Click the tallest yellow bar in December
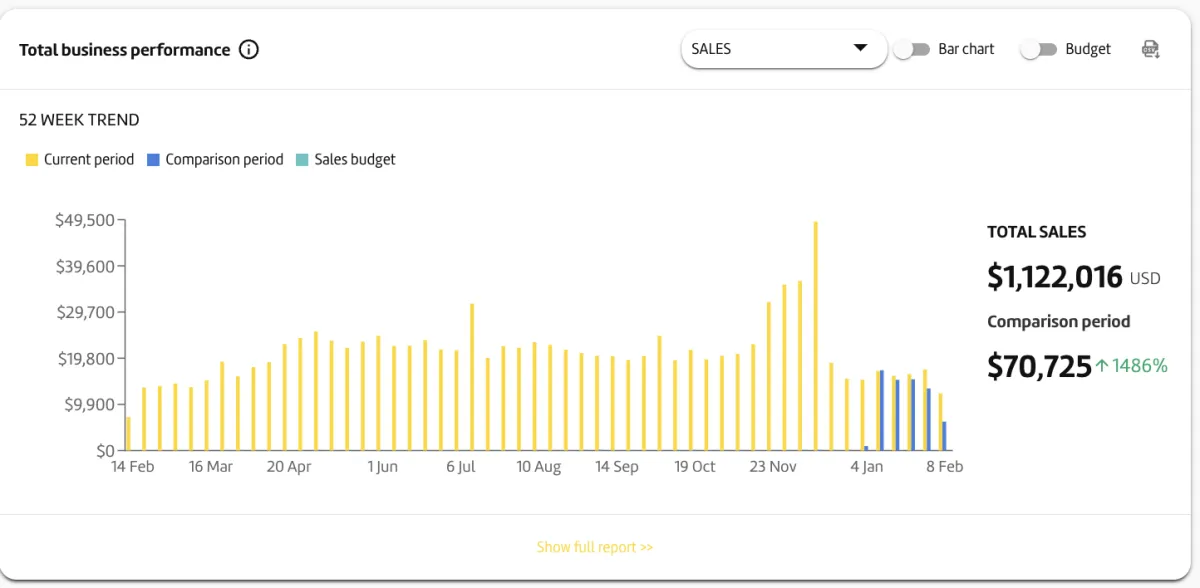Screen dimensions: 1200x588 (x=815, y=336)
